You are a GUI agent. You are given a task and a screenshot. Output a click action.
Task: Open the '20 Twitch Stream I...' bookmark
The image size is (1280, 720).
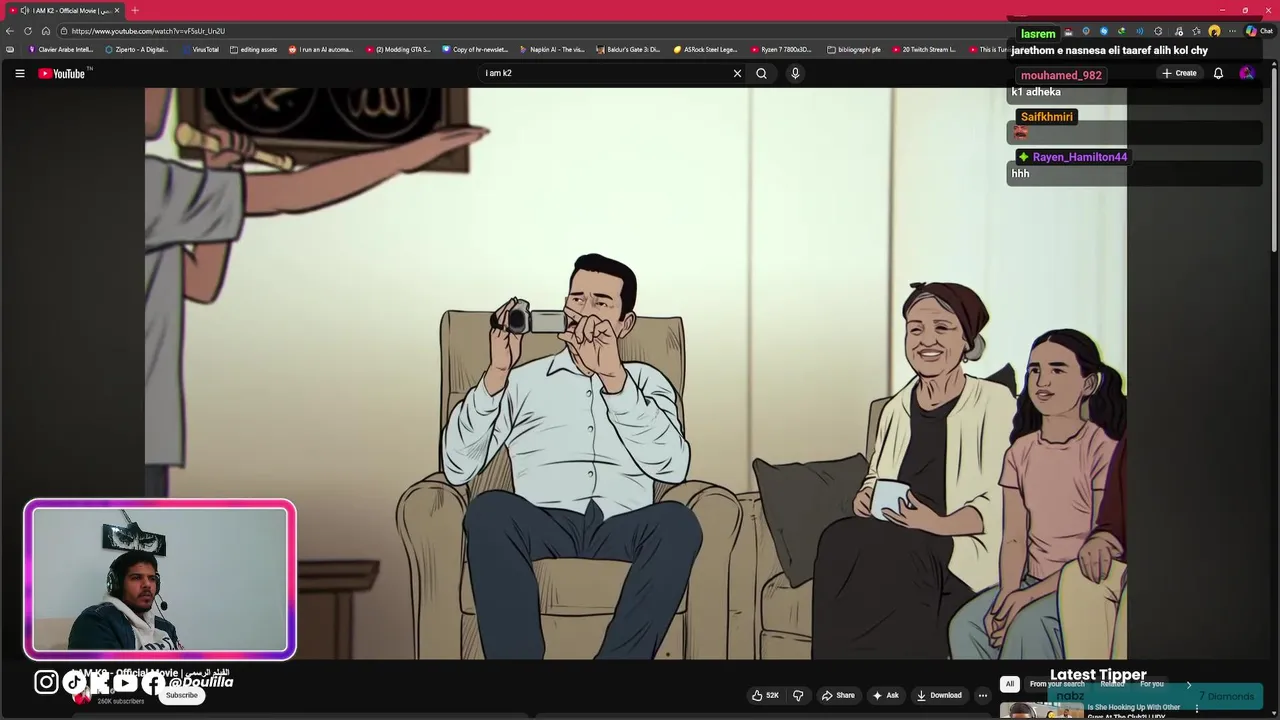click(925, 49)
